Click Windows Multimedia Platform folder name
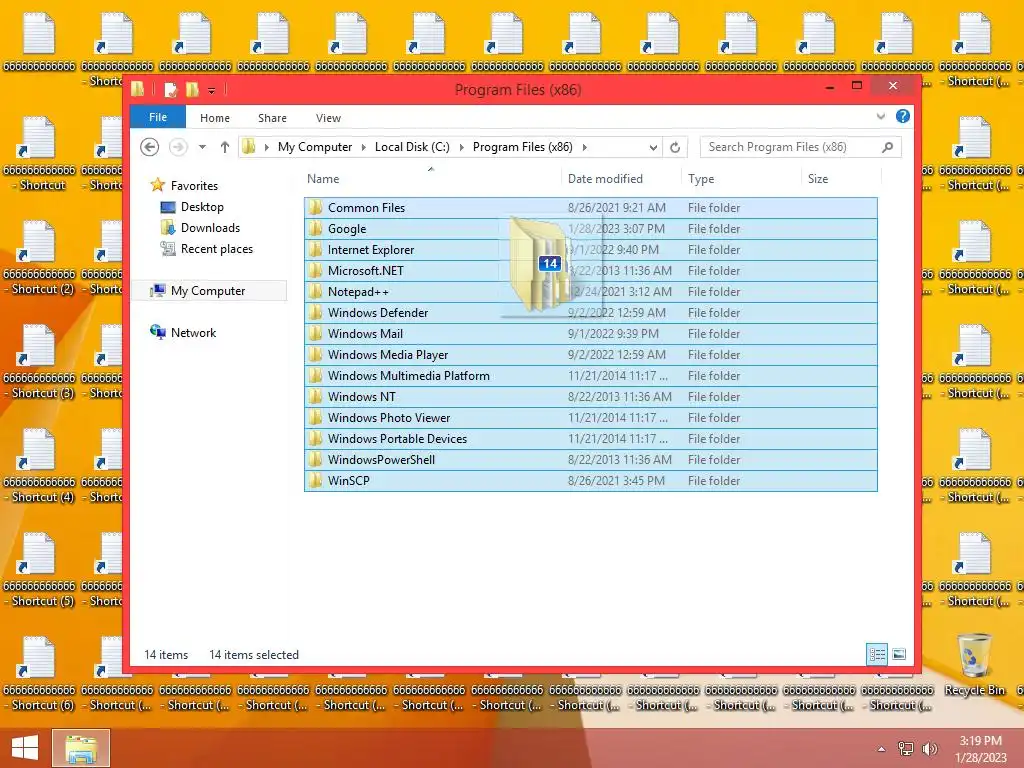Screen dimensions: 1024x768 pyautogui.click(x=409, y=376)
